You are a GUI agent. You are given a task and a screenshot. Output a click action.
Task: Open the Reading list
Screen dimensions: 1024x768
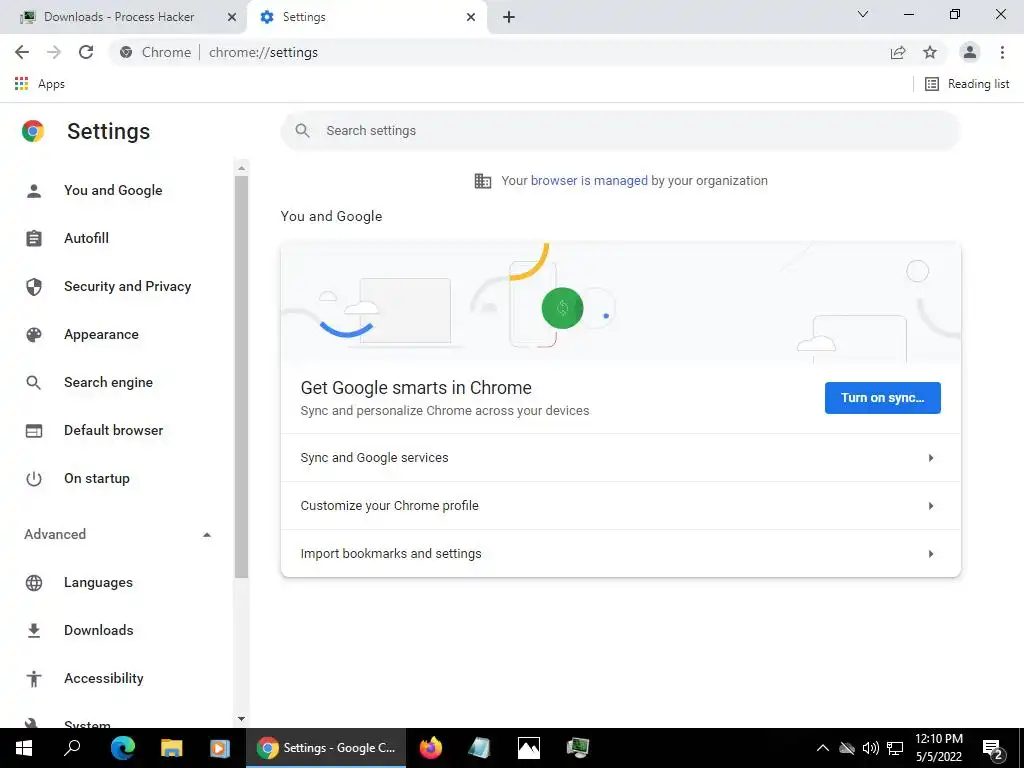tap(967, 84)
